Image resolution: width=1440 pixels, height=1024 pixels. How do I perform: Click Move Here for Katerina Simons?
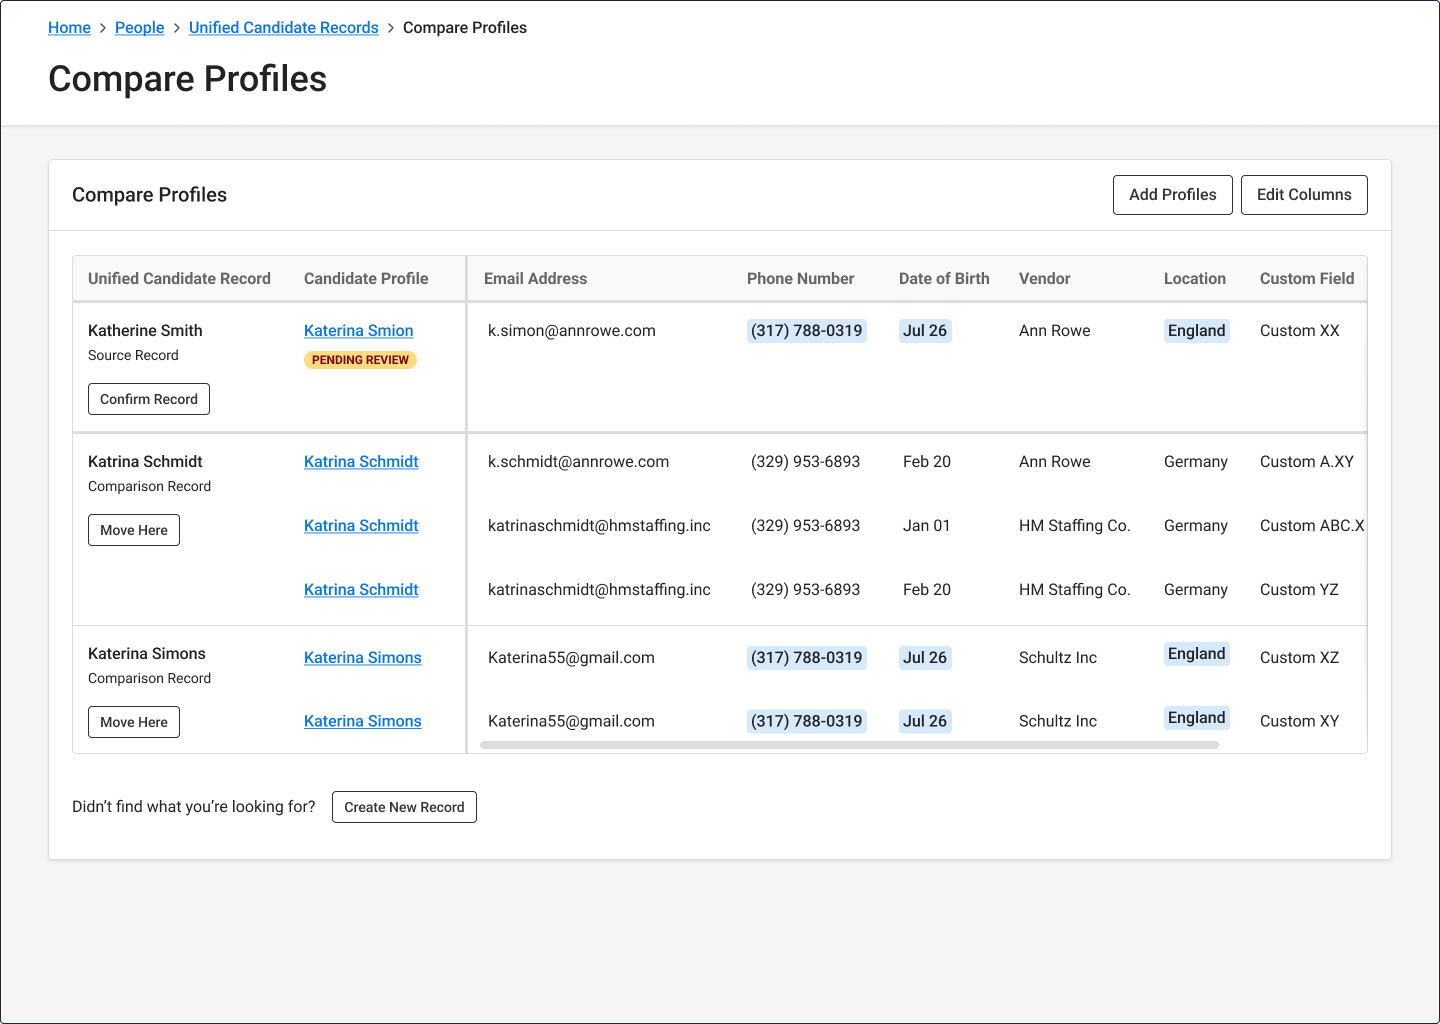coord(134,722)
